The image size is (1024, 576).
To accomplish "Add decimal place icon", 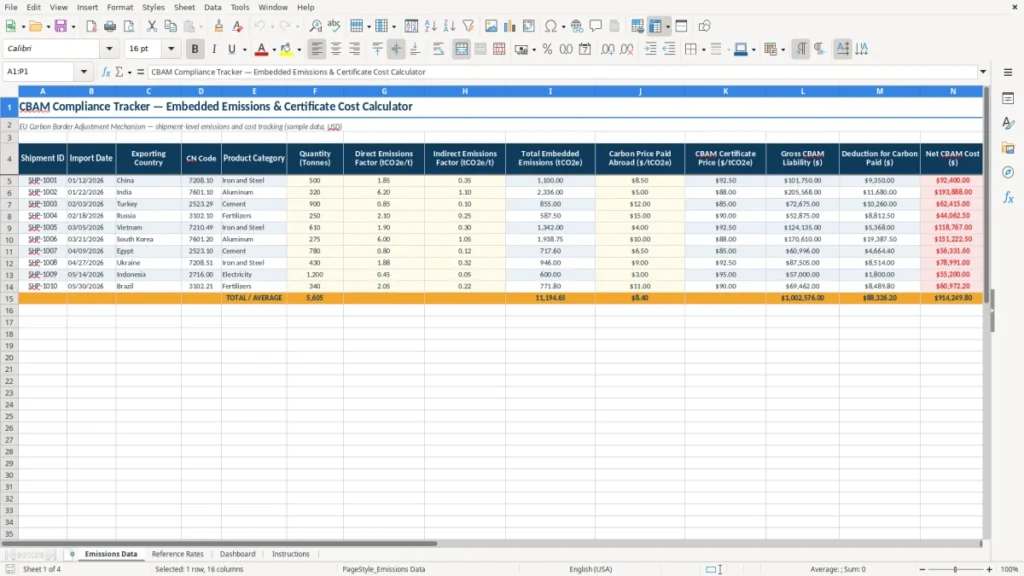I will (x=607, y=49).
